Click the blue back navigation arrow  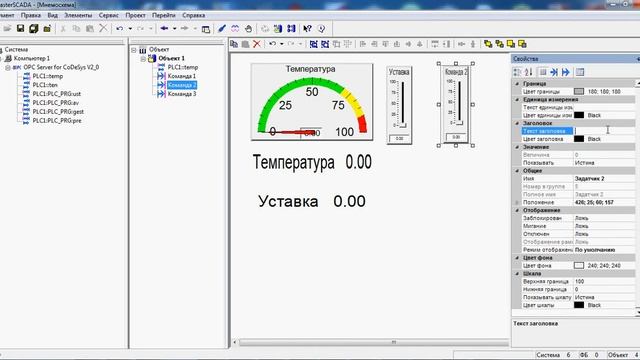[164, 29]
